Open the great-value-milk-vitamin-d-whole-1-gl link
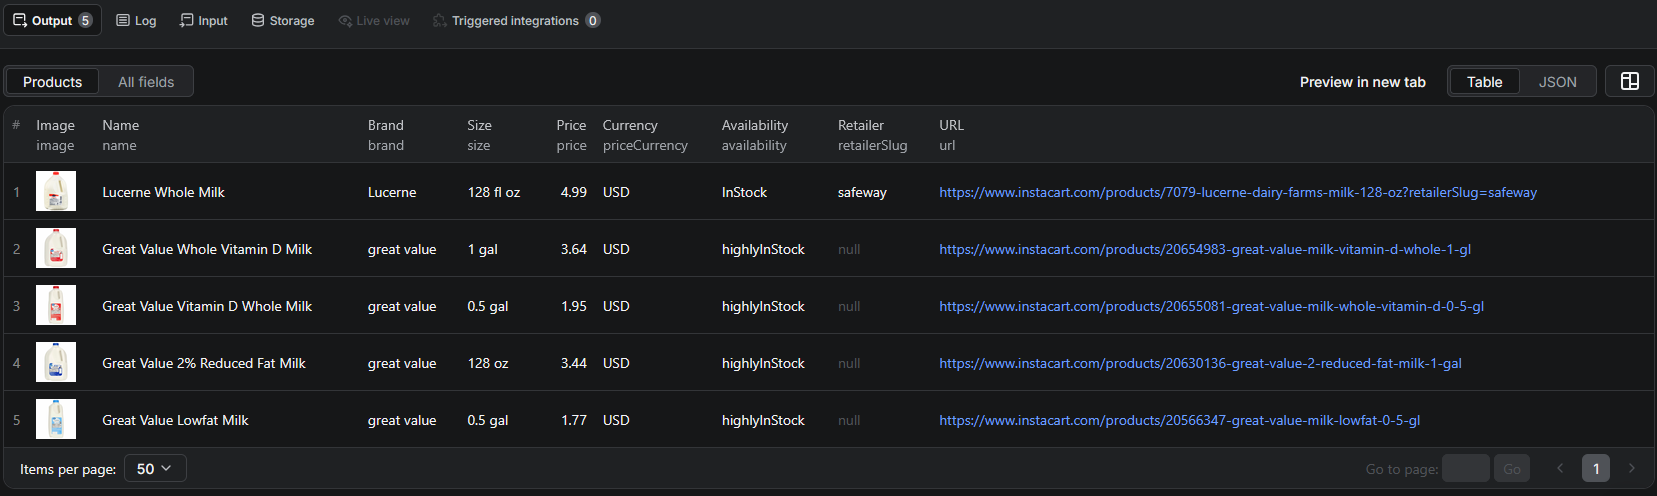This screenshot has height=496, width=1657. click(x=1204, y=249)
